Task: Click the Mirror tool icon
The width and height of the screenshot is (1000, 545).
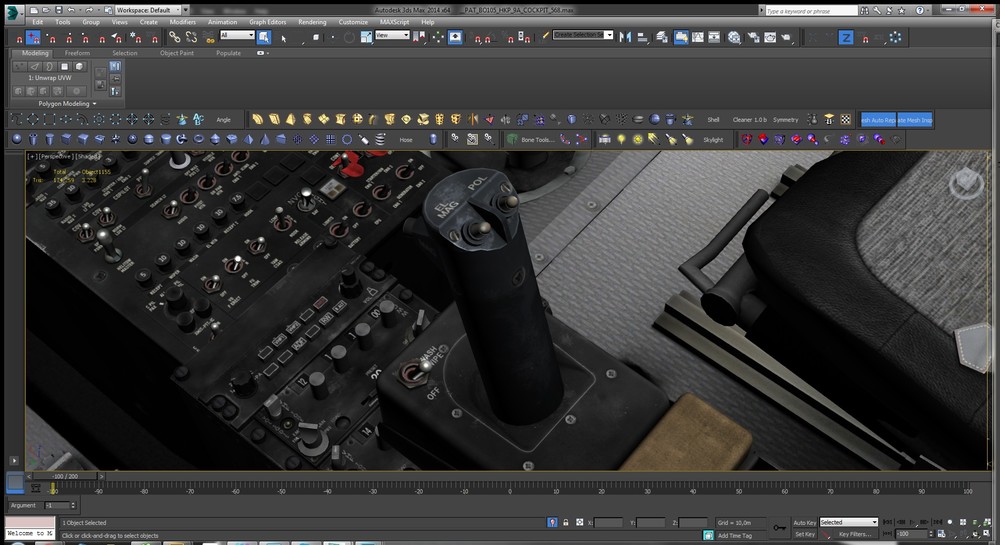Action: [624, 37]
